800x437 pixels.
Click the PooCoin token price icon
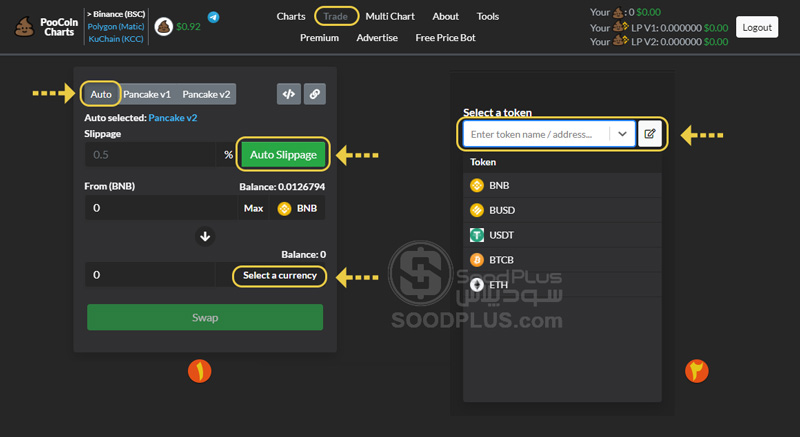tap(164, 27)
